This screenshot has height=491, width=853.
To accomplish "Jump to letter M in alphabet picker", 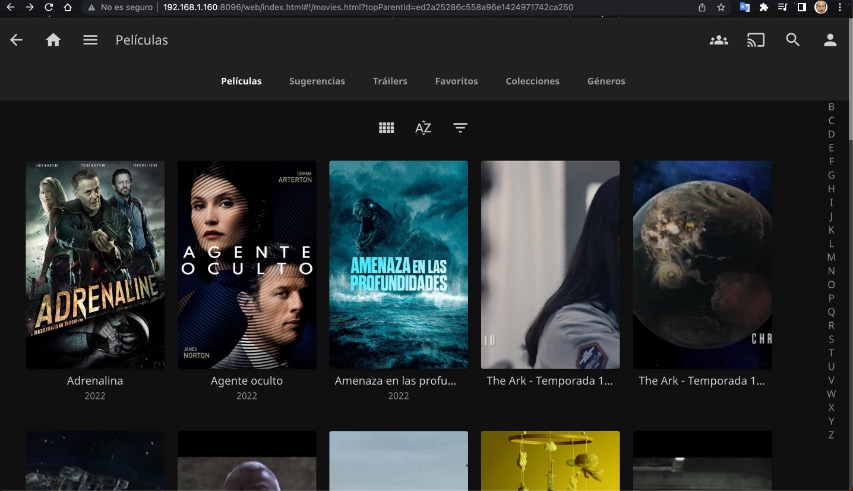I will point(831,257).
